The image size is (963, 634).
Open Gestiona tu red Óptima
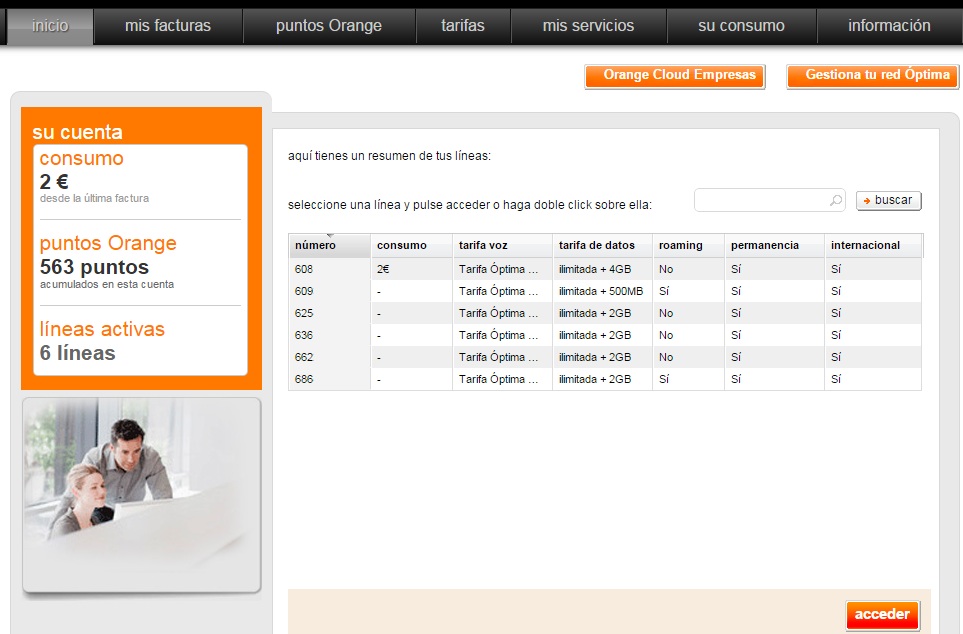pos(873,76)
